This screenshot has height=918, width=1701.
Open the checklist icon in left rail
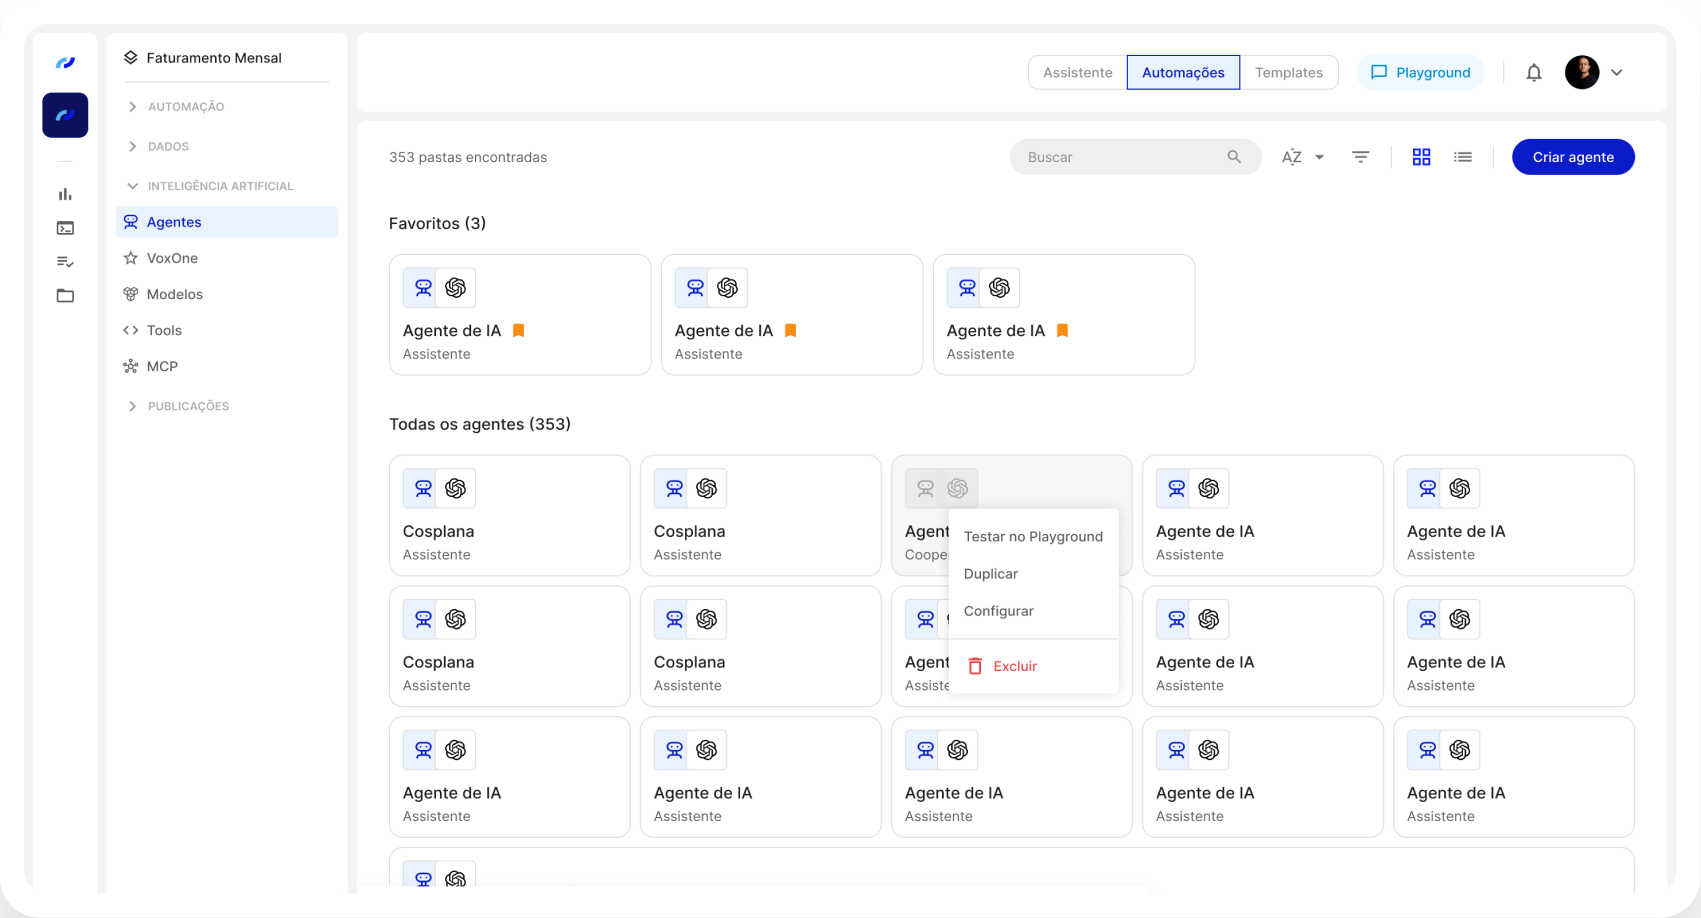coord(65,262)
